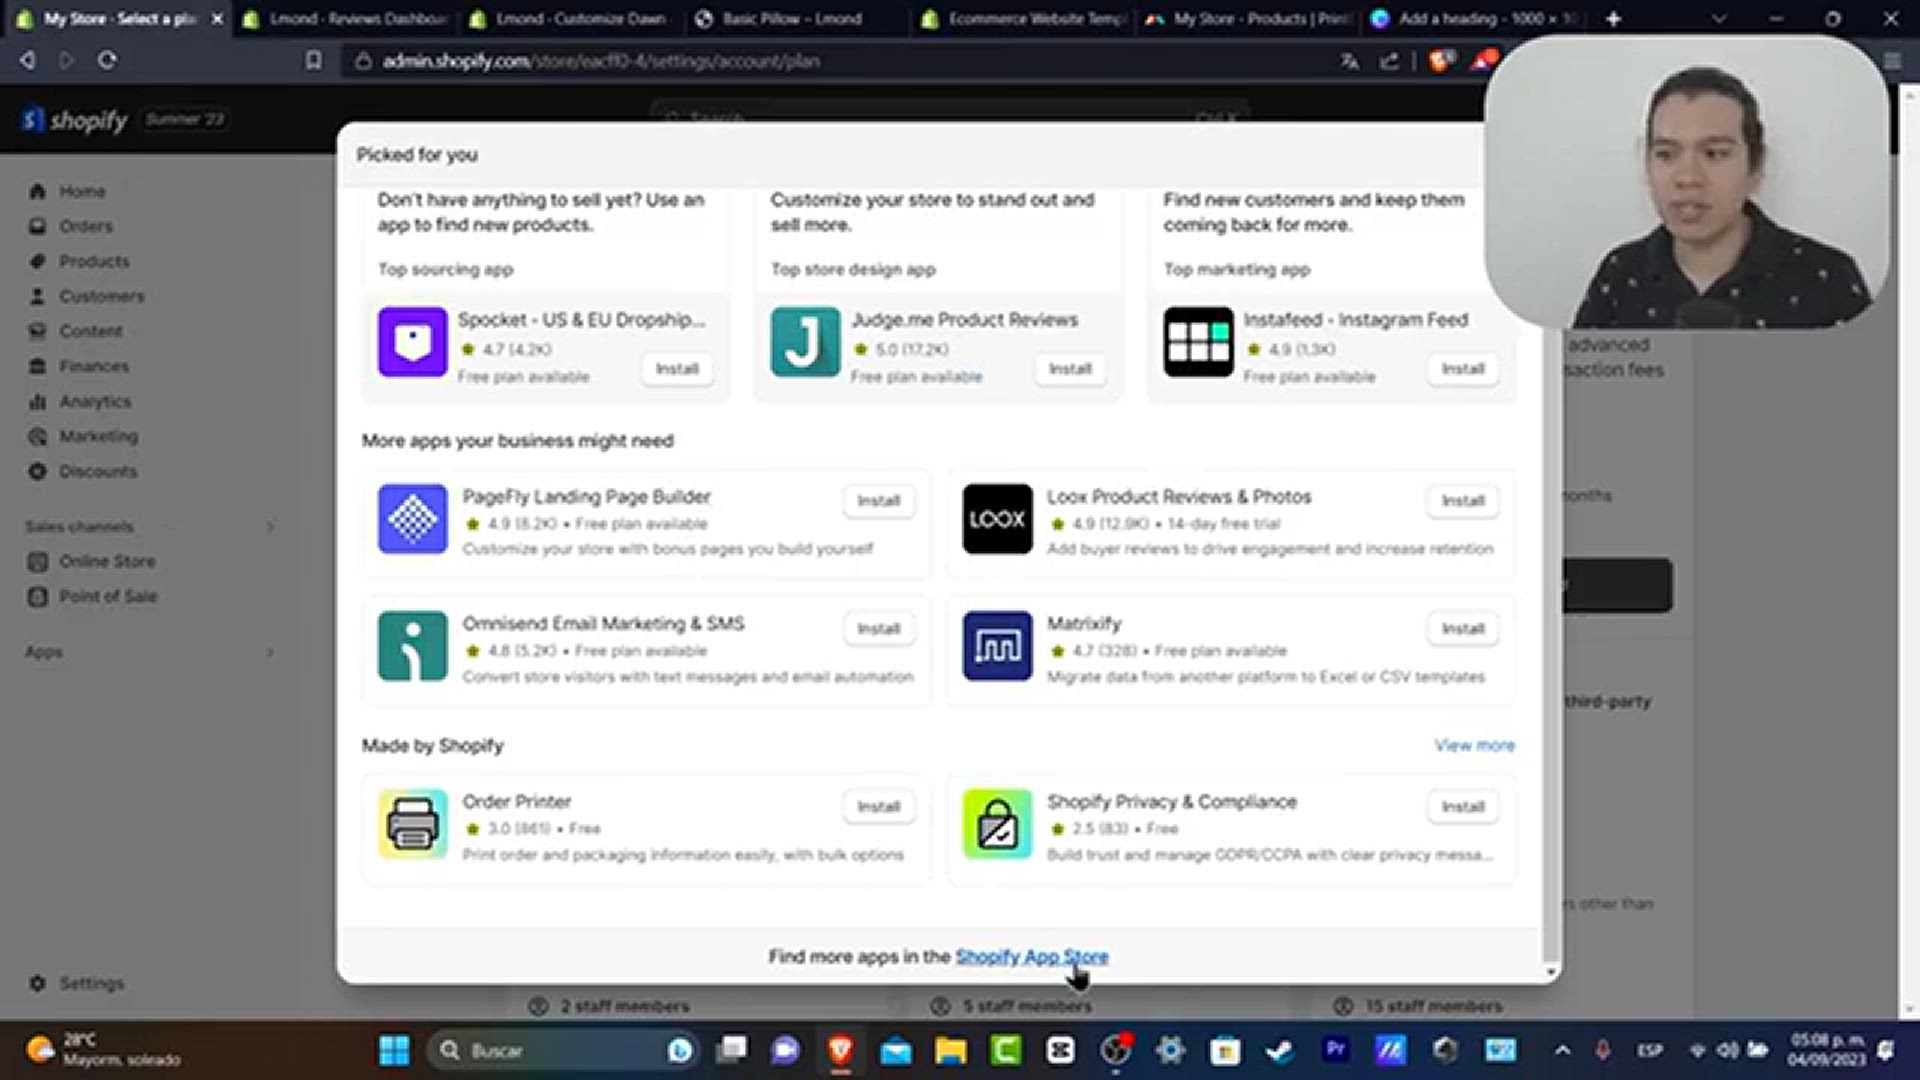Click the Omnisend Email Marketing icon
This screenshot has height=1080, width=1920.
point(412,646)
